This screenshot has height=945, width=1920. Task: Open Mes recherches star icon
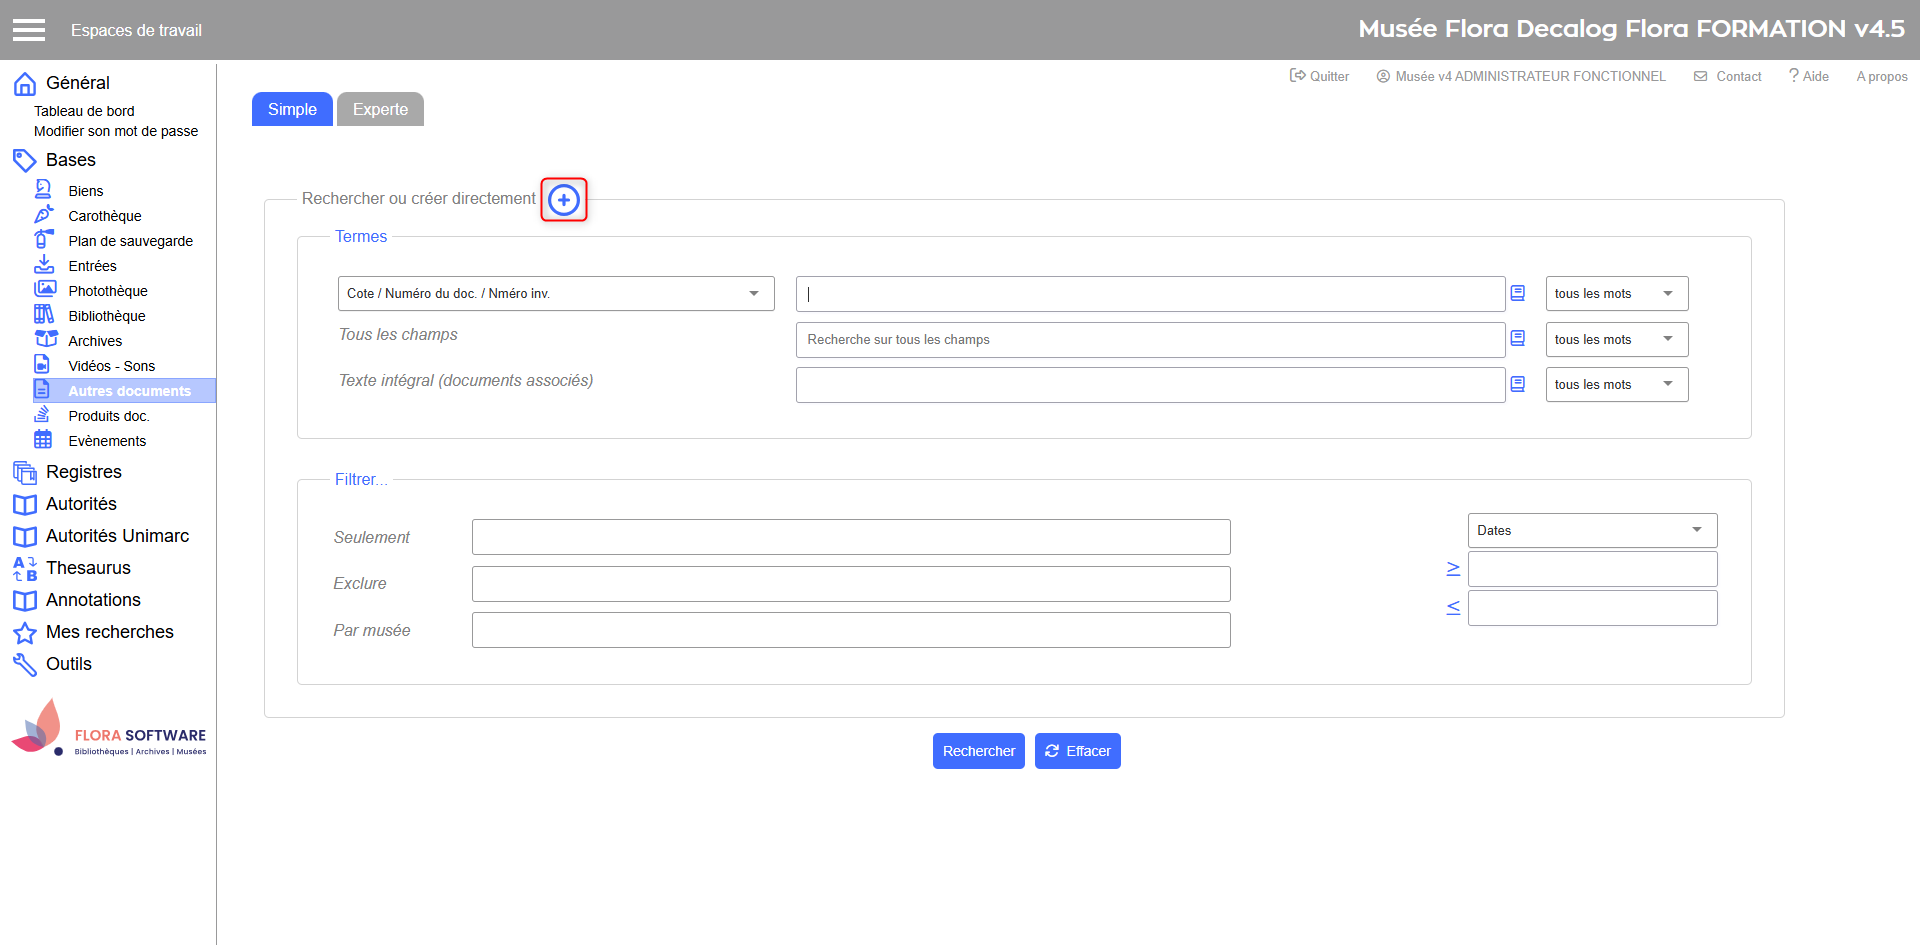[25, 633]
